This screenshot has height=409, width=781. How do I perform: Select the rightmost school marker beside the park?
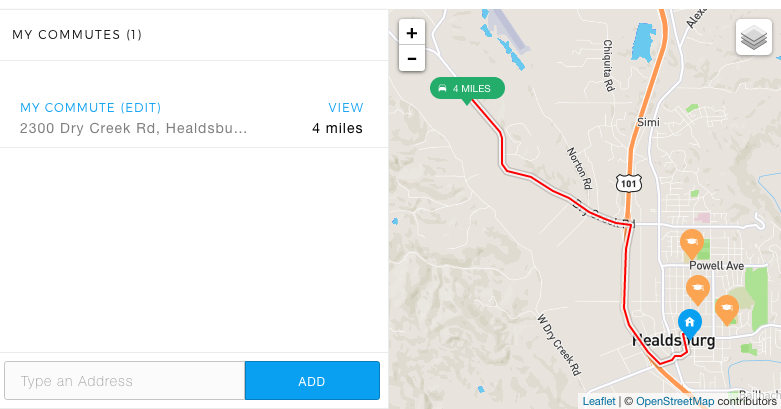(x=727, y=309)
